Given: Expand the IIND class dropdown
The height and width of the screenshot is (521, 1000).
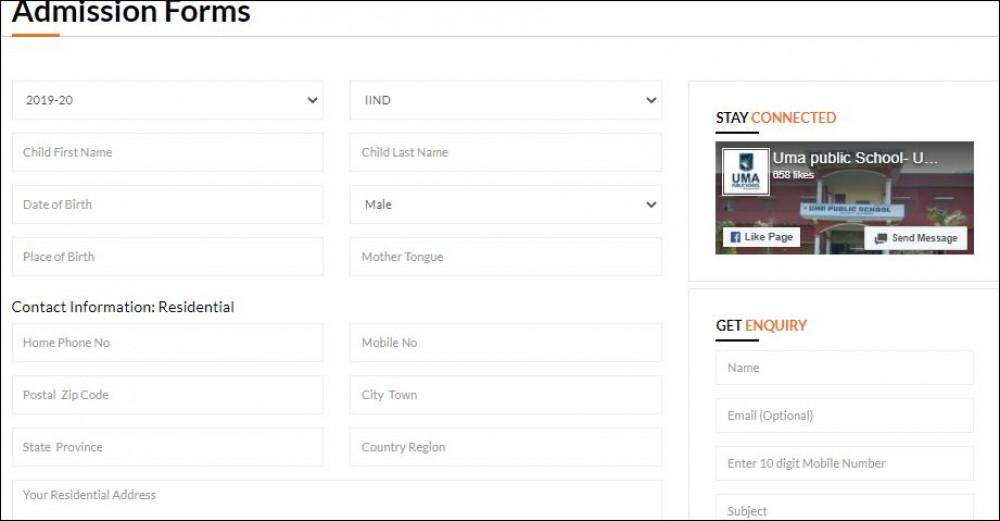Looking at the screenshot, I should [x=505, y=100].
